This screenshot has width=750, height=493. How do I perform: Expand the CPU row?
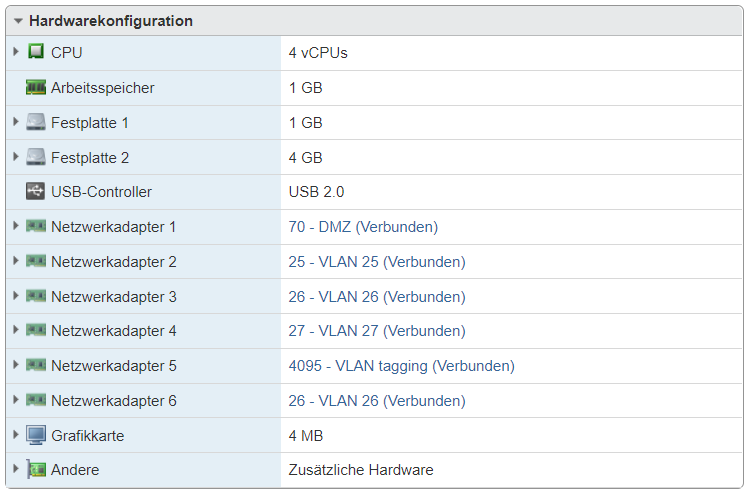point(16,52)
